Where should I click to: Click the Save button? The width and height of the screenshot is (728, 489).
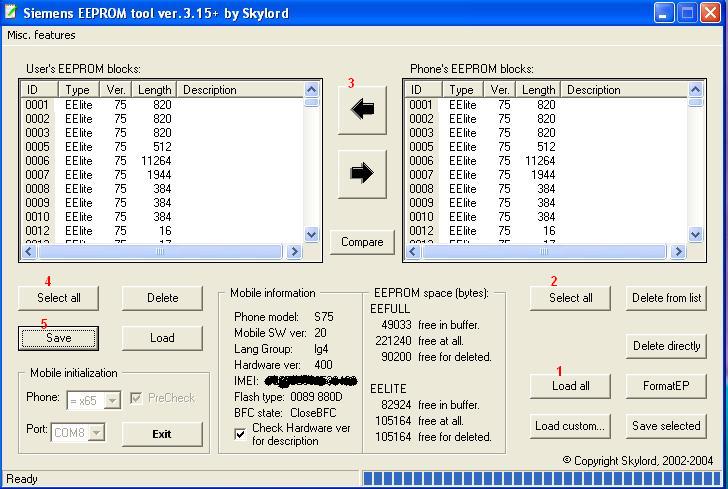pos(58,338)
